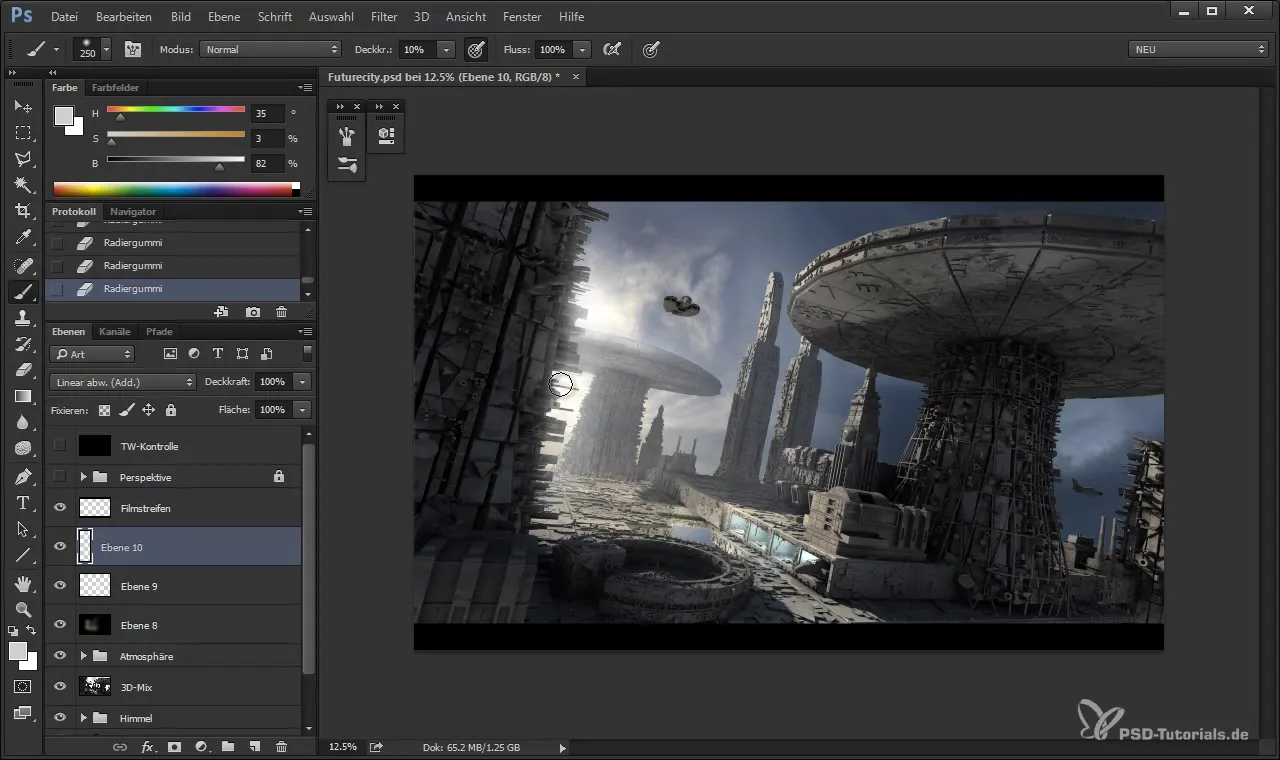Open the brush panel toggle in options bar

[x=132, y=49]
